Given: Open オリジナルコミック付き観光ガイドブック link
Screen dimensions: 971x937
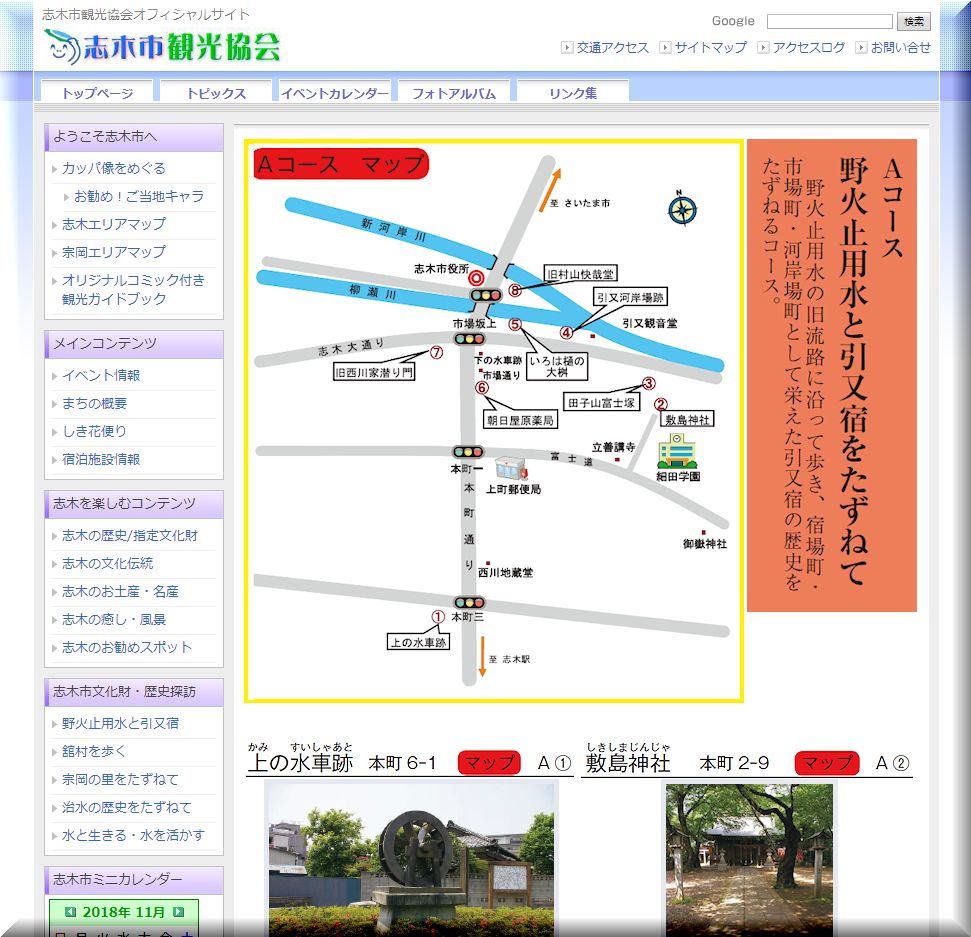Looking at the screenshot, I should click(x=133, y=289).
